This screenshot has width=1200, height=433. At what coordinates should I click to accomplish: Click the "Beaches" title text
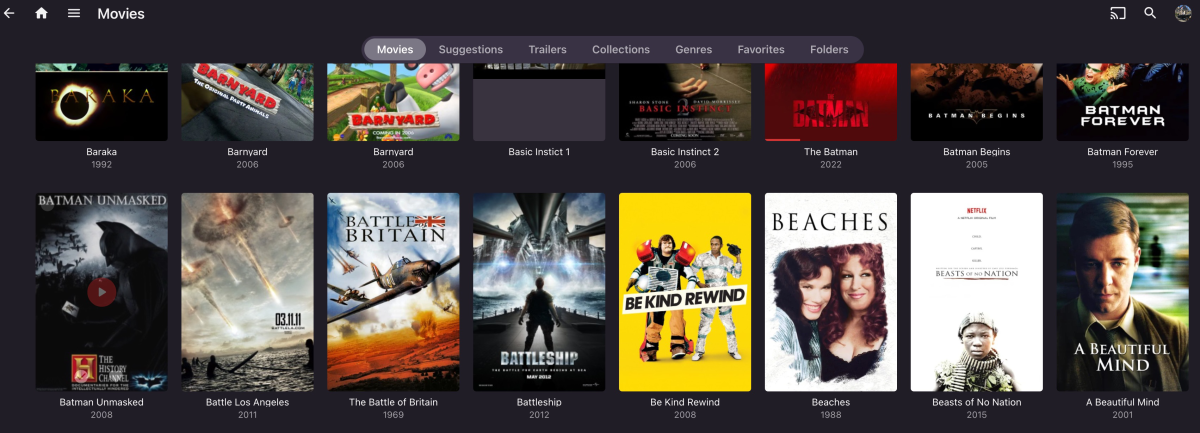pyautogui.click(x=831, y=402)
